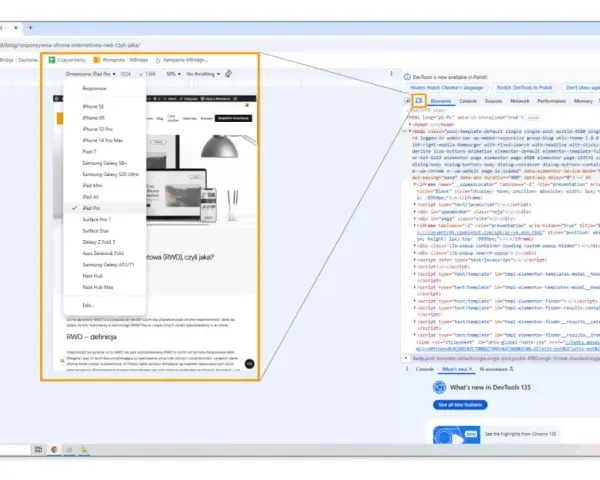Select Nest Hub Max device

[x=104, y=287]
